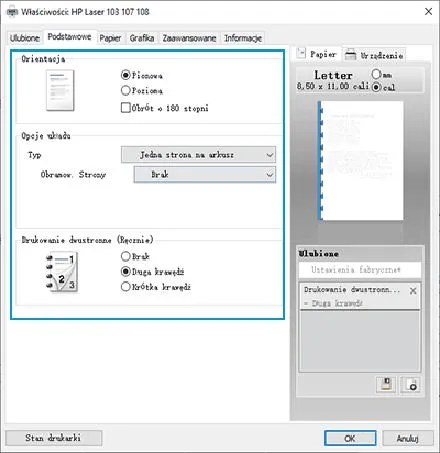This screenshot has height=453, width=440.
Task: Choose Długa krawędź duplex option
Action: tap(125, 271)
